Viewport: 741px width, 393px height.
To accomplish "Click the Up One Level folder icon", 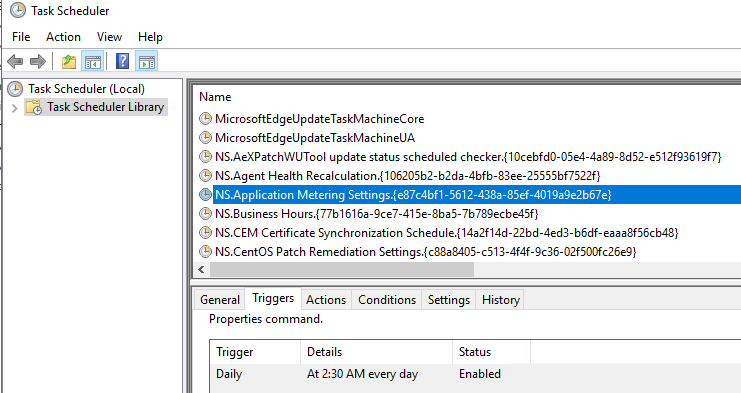I will point(69,61).
